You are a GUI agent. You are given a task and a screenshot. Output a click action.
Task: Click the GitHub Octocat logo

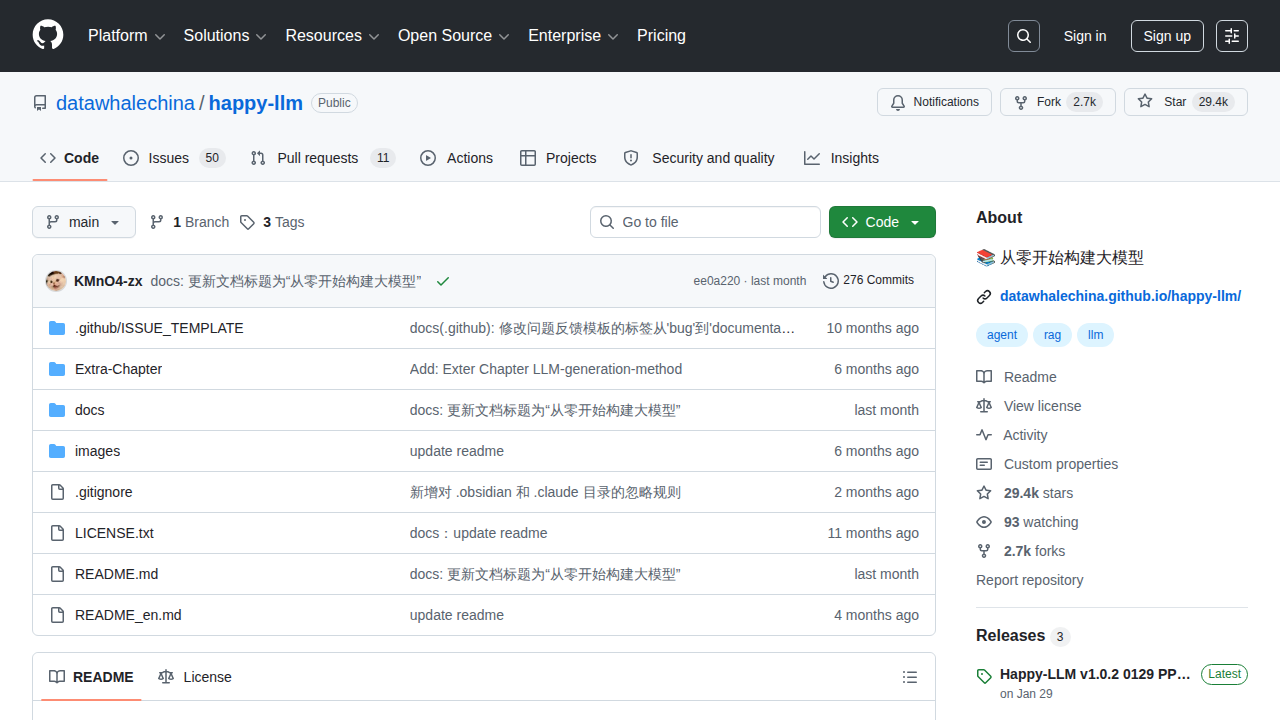tap(48, 36)
